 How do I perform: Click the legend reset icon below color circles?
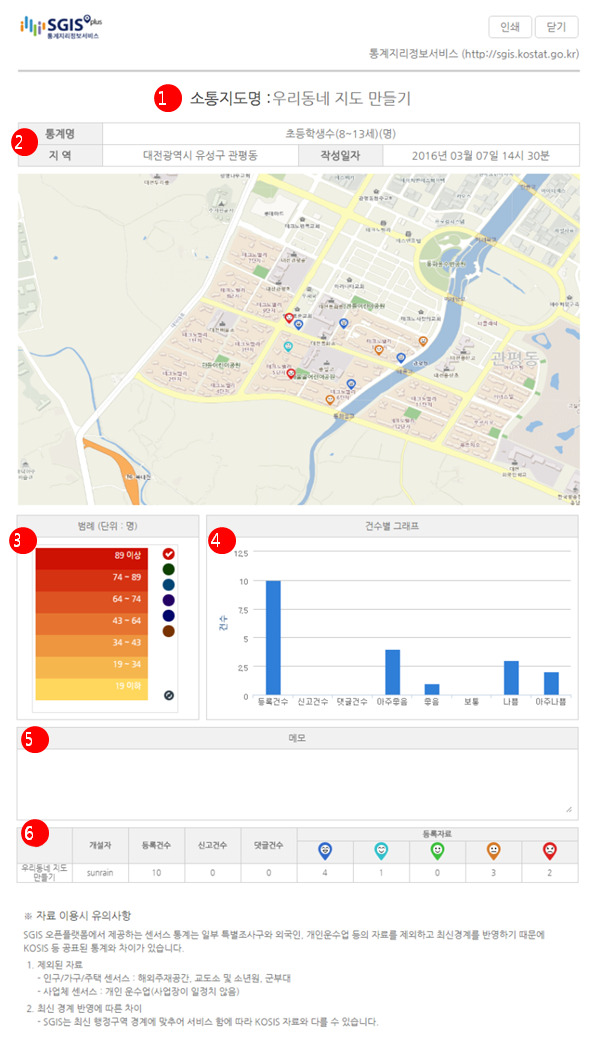168,695
